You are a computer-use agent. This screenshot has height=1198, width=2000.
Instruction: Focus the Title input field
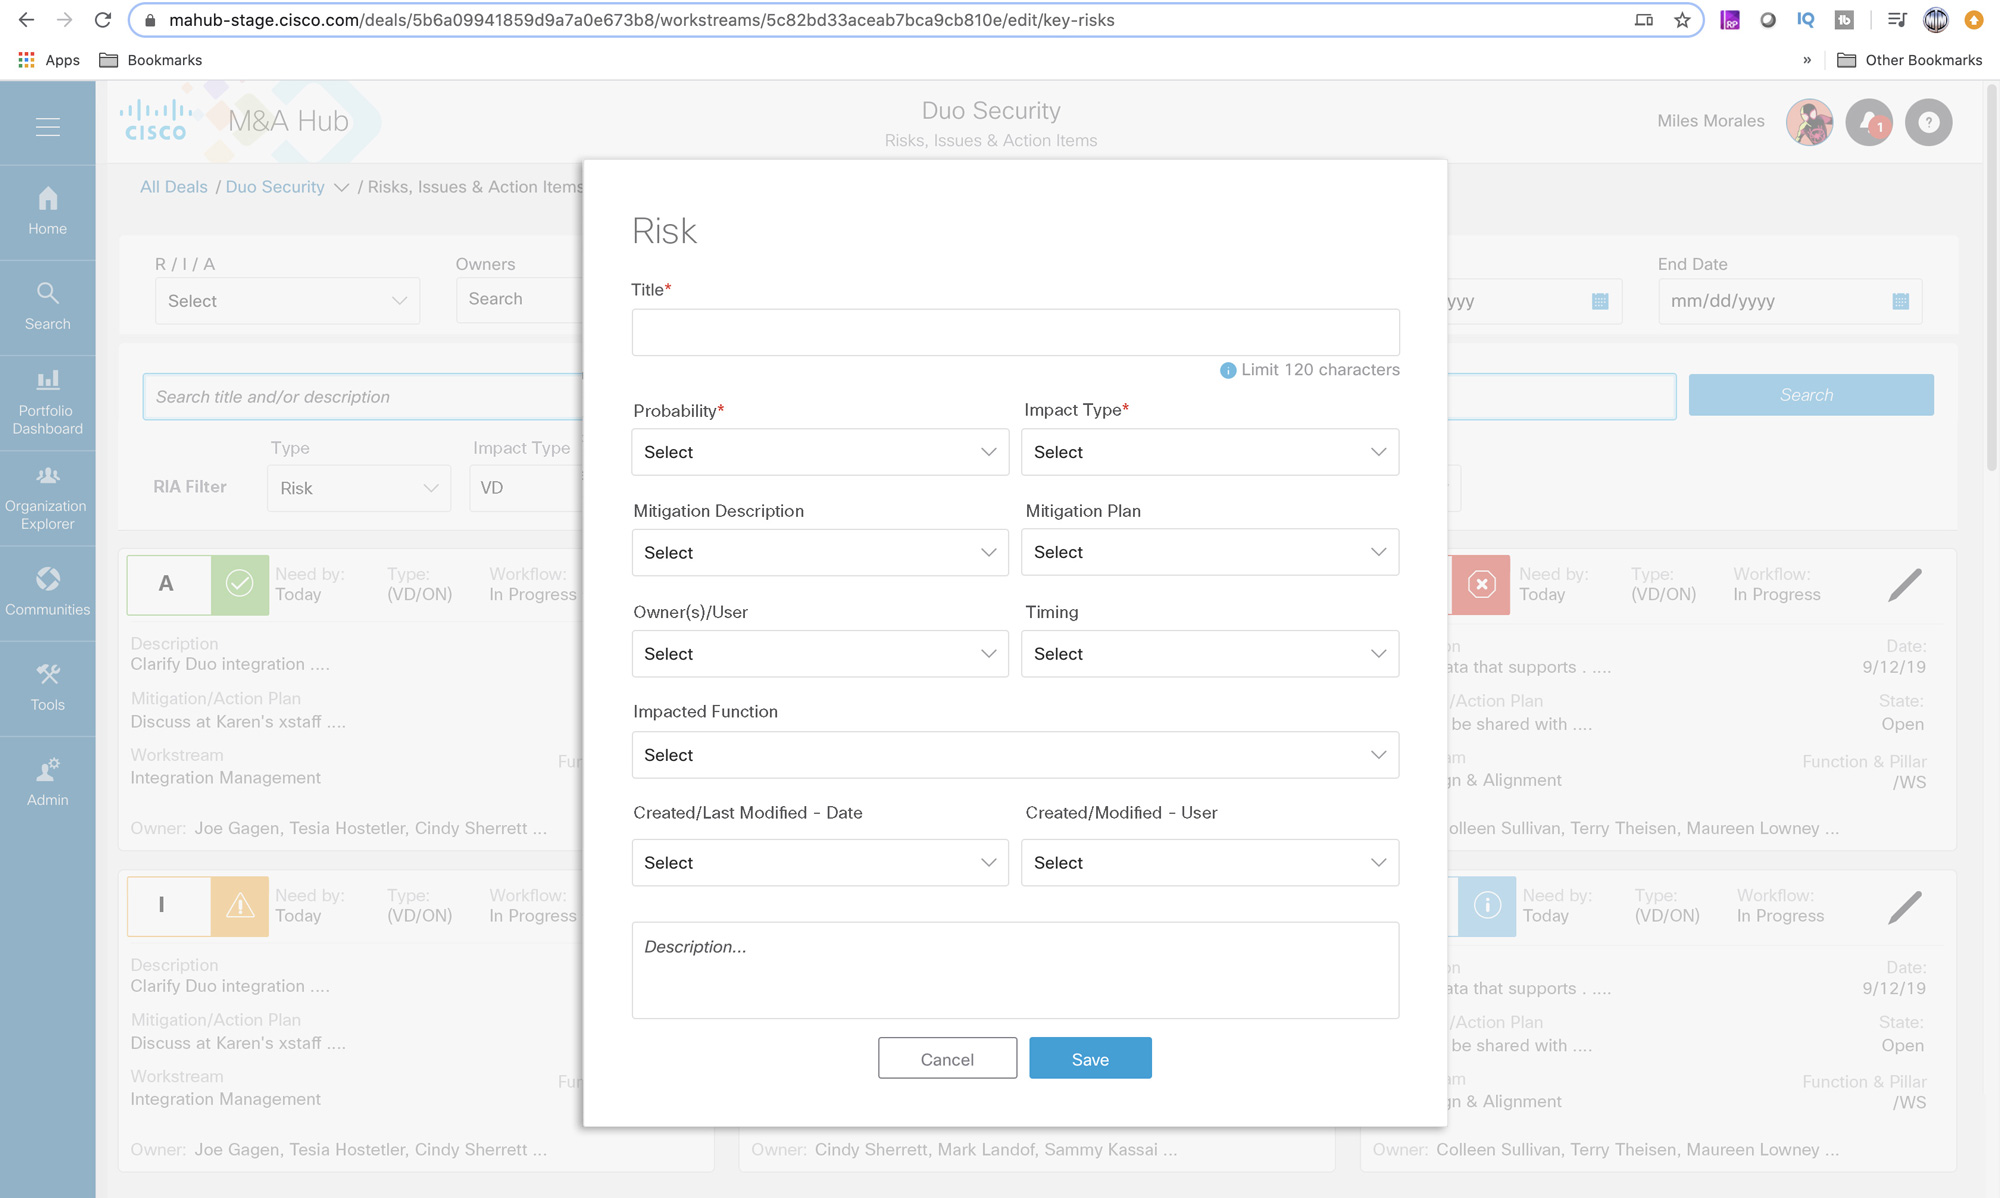pyautogui.click(x=1015, y=332)
